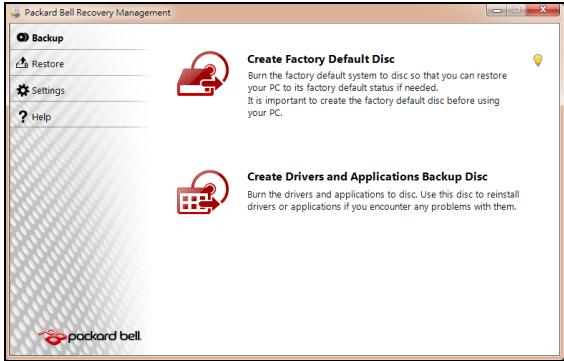Viewport: 564px width, 361px height.
Task: Open the Settings section
Action: pyautogui.click(x=79, y=90)
